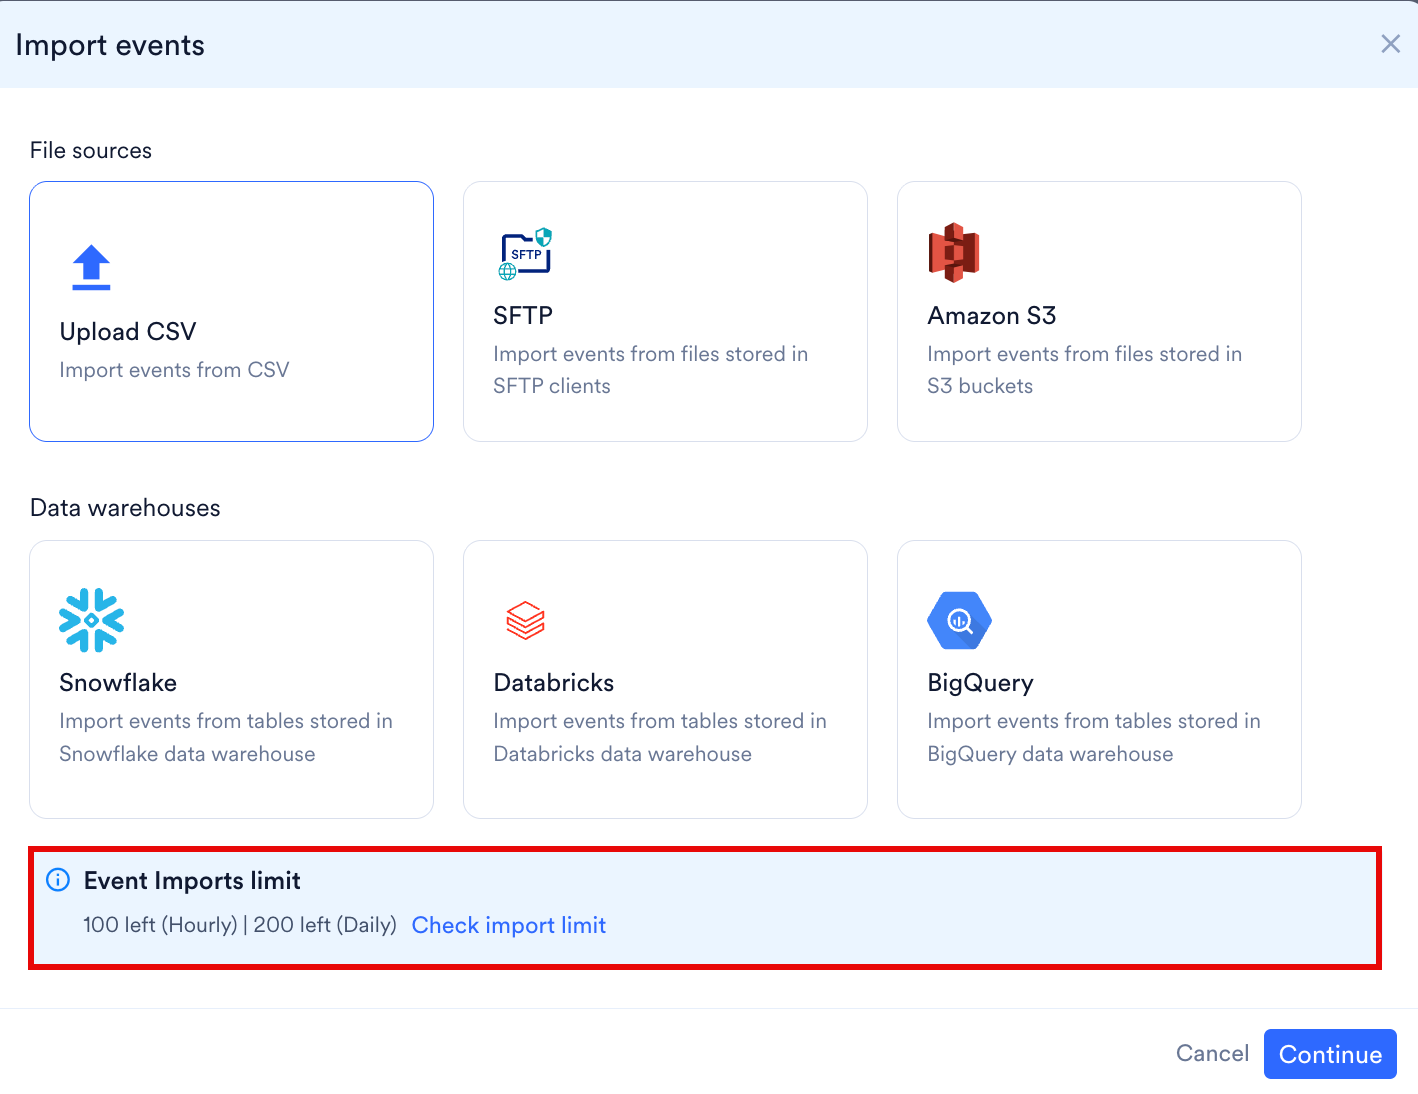Click the 'File sources' section label
This screenshot has height=1094, width=1418.
[91, 150]
